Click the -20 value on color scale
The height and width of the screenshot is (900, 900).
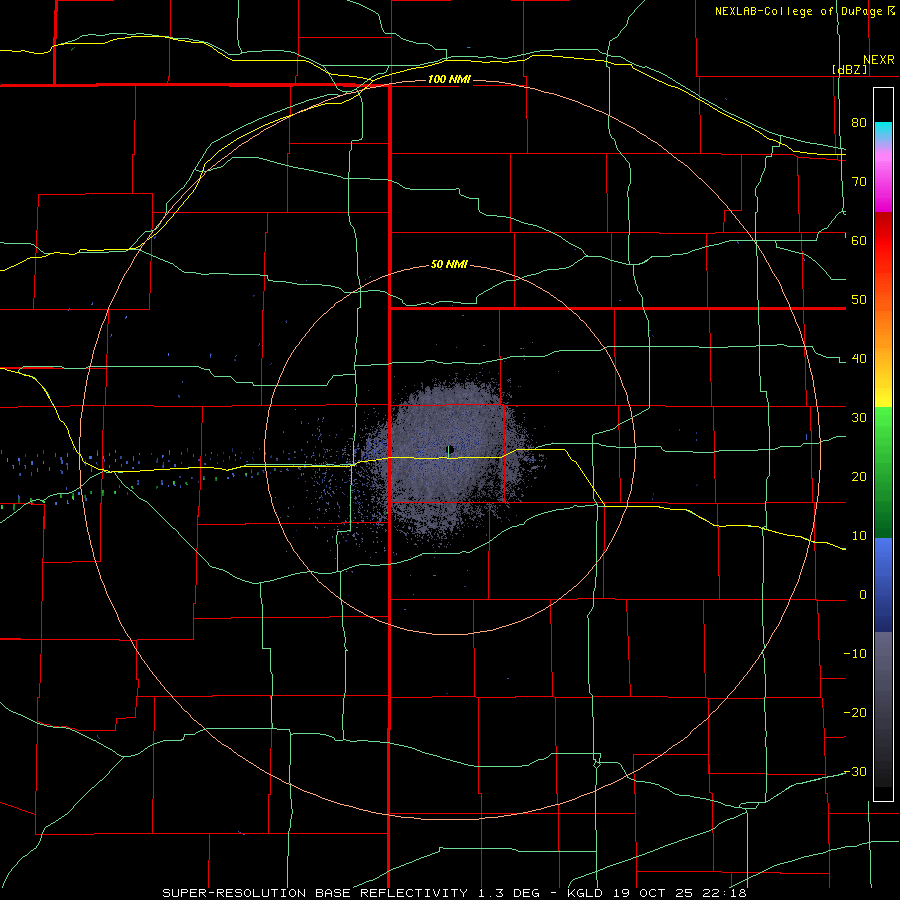[855, 712]
